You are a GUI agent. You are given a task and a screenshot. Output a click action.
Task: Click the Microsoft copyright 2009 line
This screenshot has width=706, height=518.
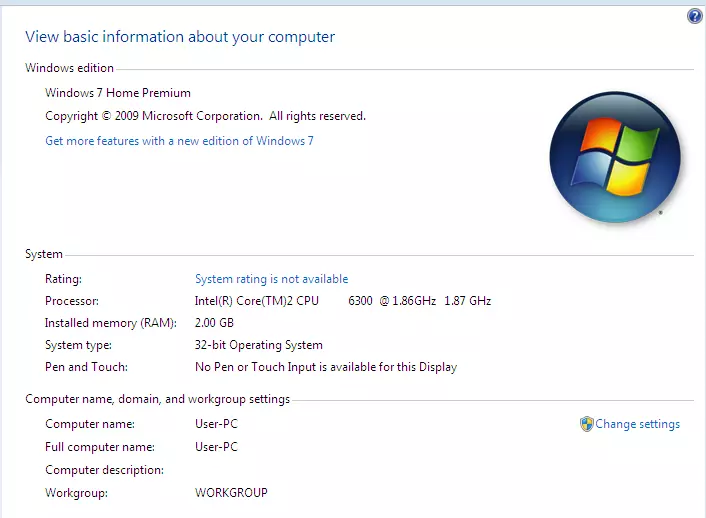coord(205,116)
